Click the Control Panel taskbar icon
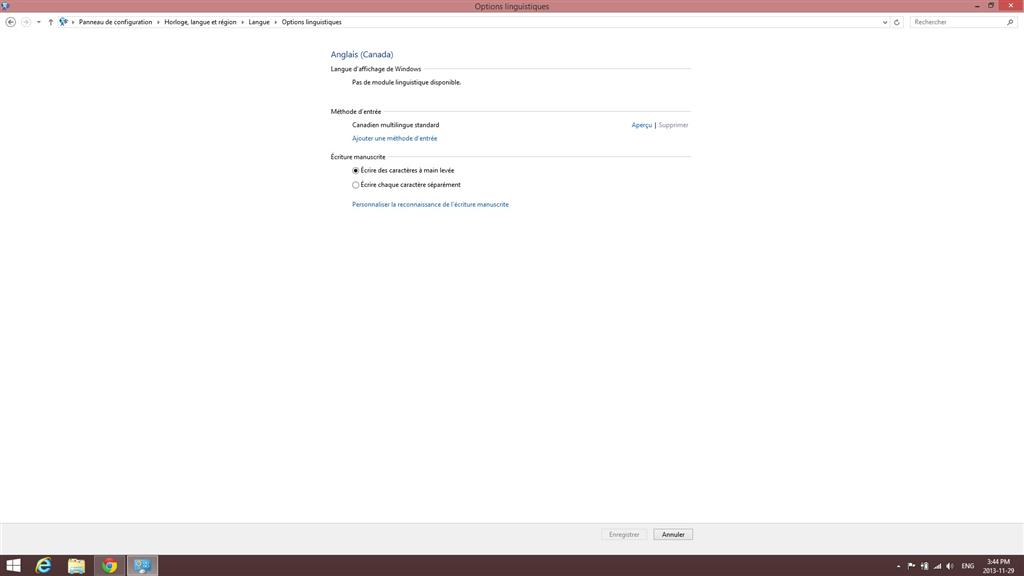Viewport: 1024px width, 576px height. (x=142, y=566)
